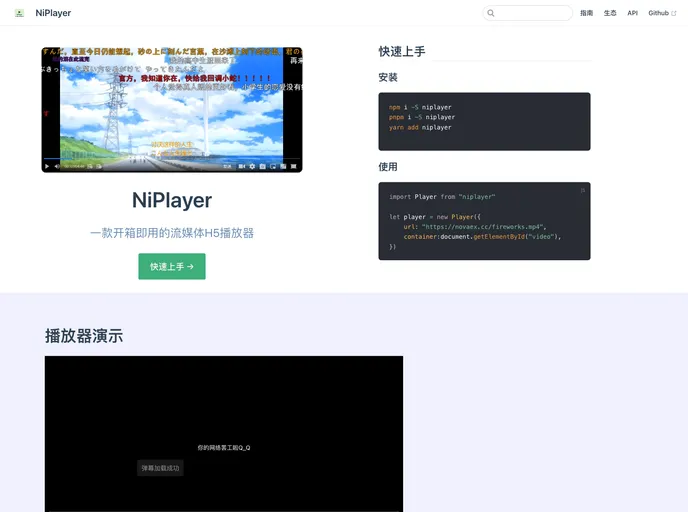Screen dimensions: 688x512
Task: Click the 'pnpm i -S niplayer' line
Action: point(422,117)
